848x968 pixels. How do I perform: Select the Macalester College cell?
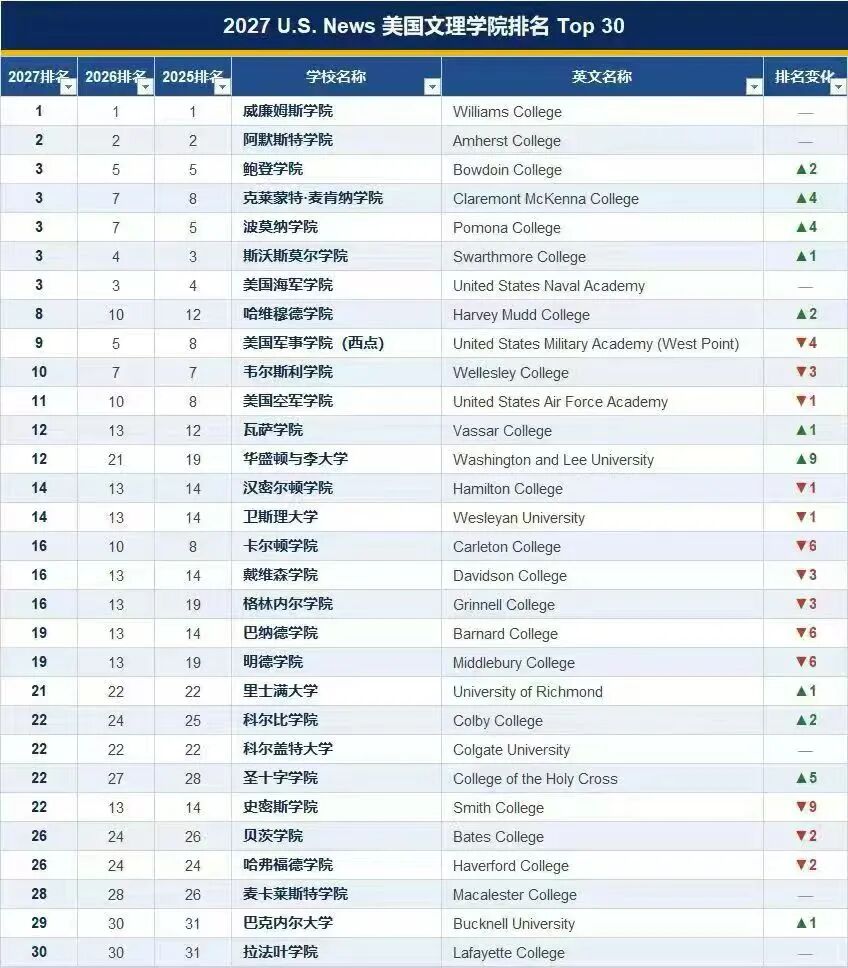pyautogui.click(x=602, y=895)
